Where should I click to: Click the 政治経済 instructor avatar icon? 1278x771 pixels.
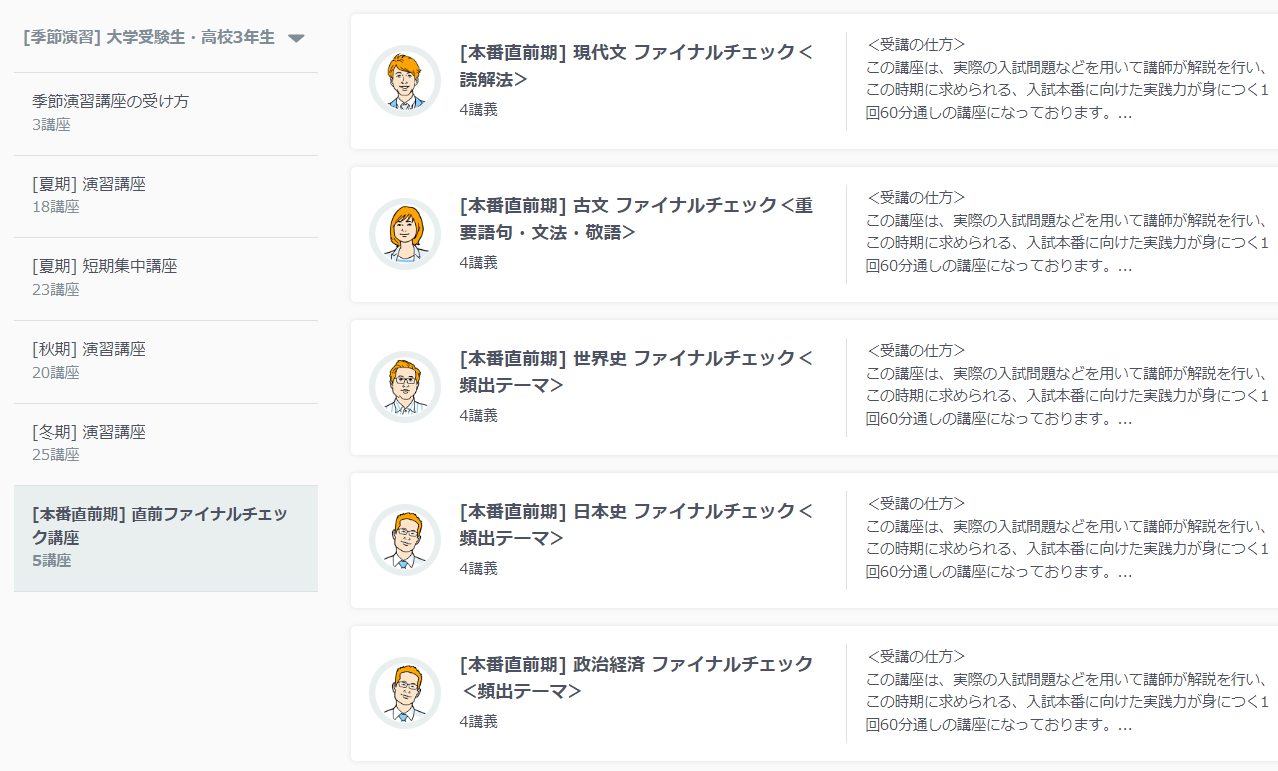(x=404, y=693)
